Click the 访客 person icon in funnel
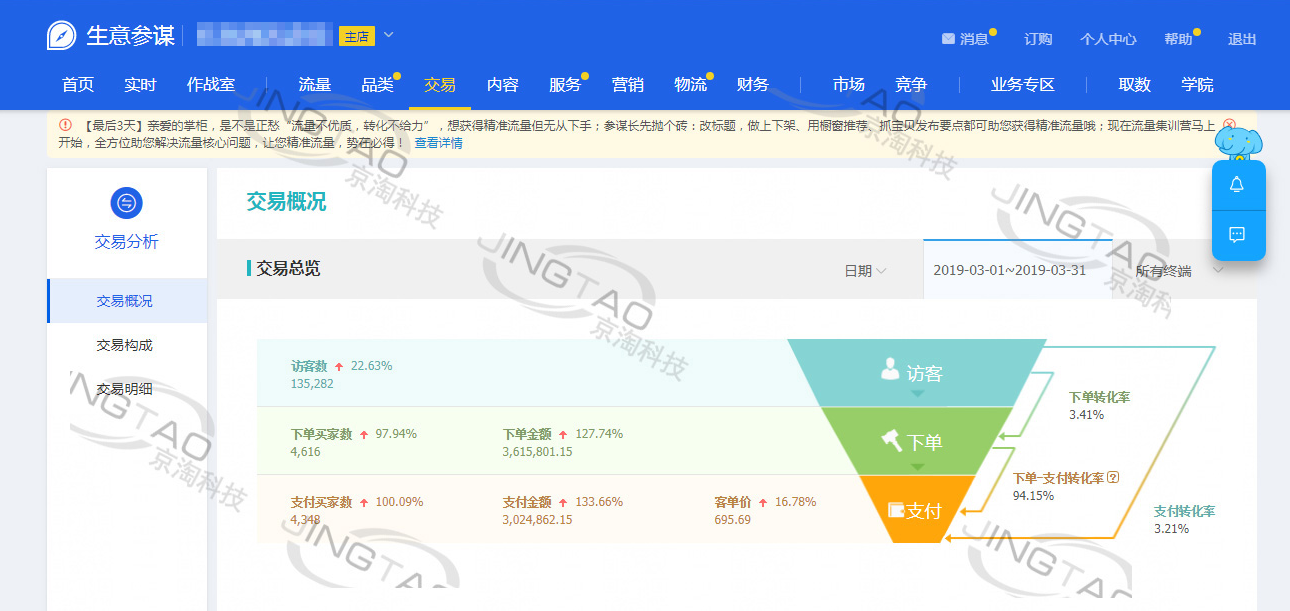 click(890, 370)
